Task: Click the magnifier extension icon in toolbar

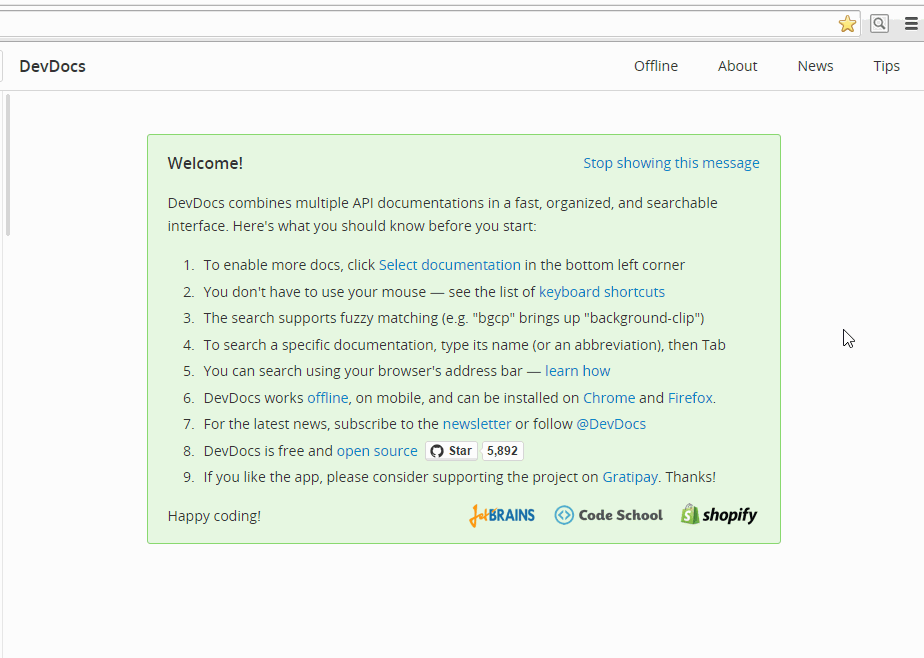Action: pos(879,24)
